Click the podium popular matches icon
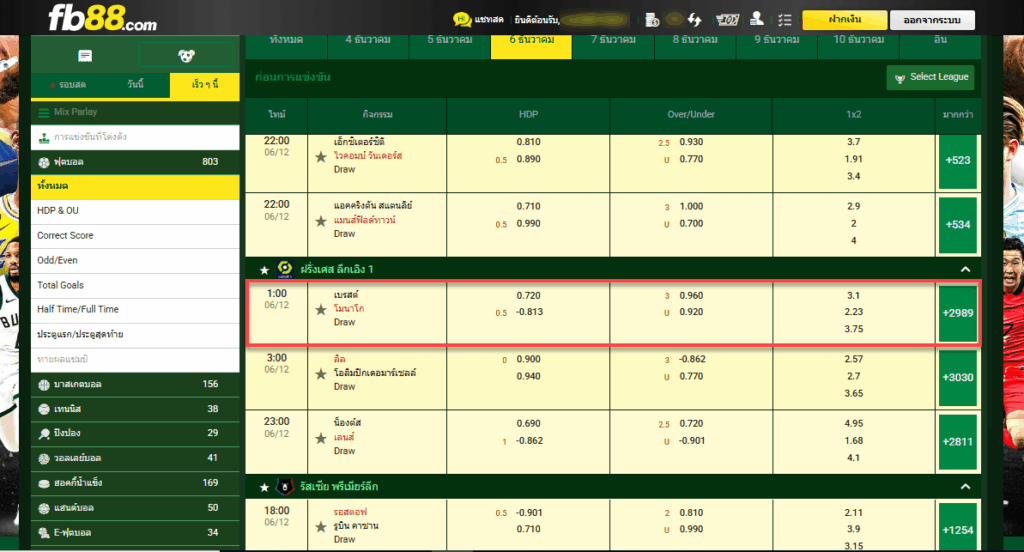This screenshot has width=1024, height=552. [x=44, y=137]
